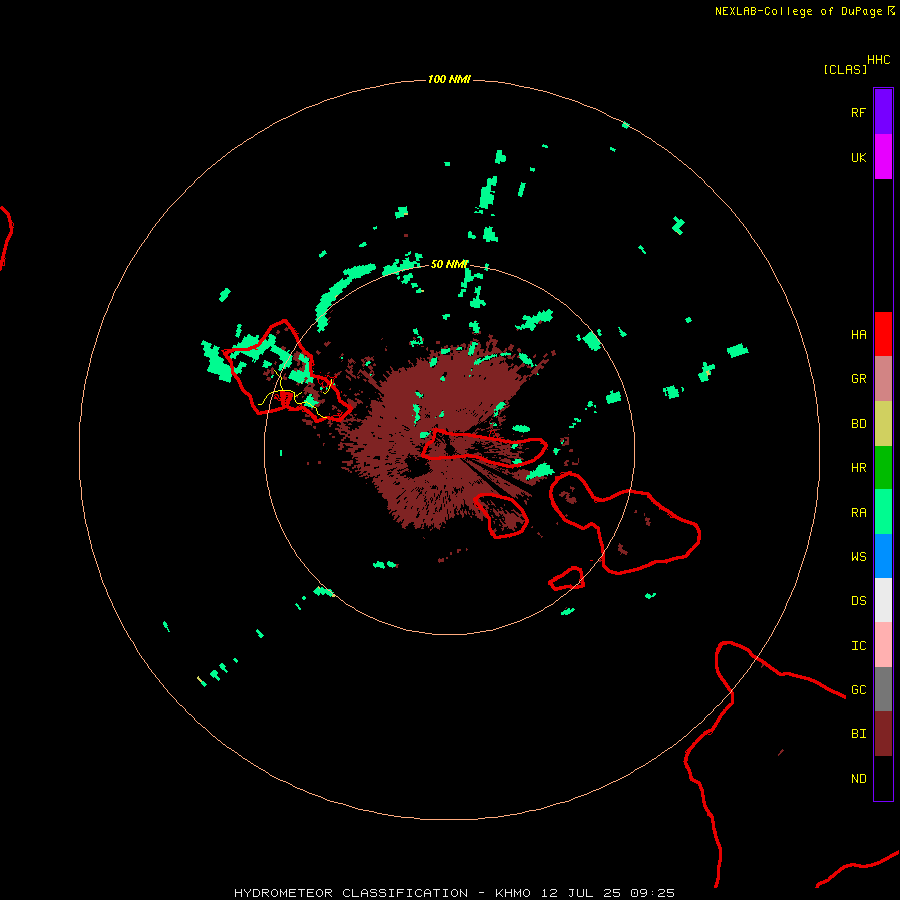The image size is (900, 900).
Task: Click the WS legend label
Action: [858, 556]
